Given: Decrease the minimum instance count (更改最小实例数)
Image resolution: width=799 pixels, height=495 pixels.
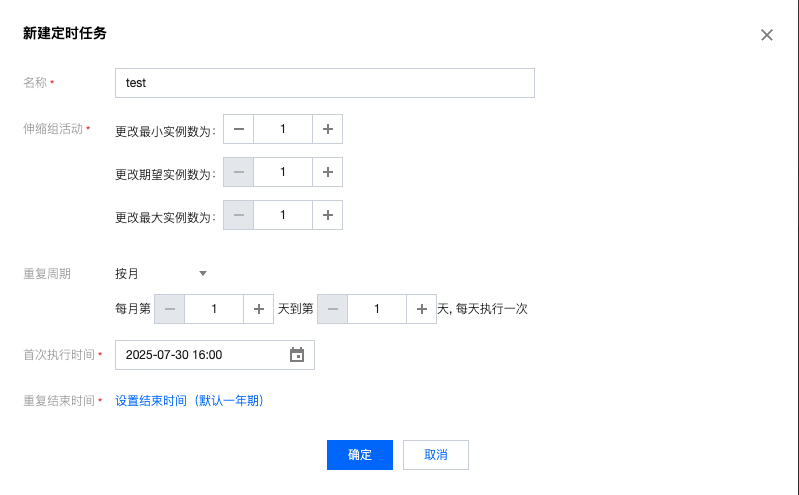Looking at the screenshot, I should point(239,129).
